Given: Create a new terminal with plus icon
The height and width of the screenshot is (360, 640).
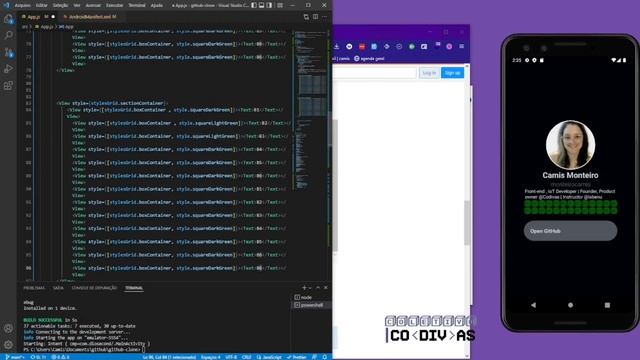Looking at the screenshot, I should tap(304, 288).
